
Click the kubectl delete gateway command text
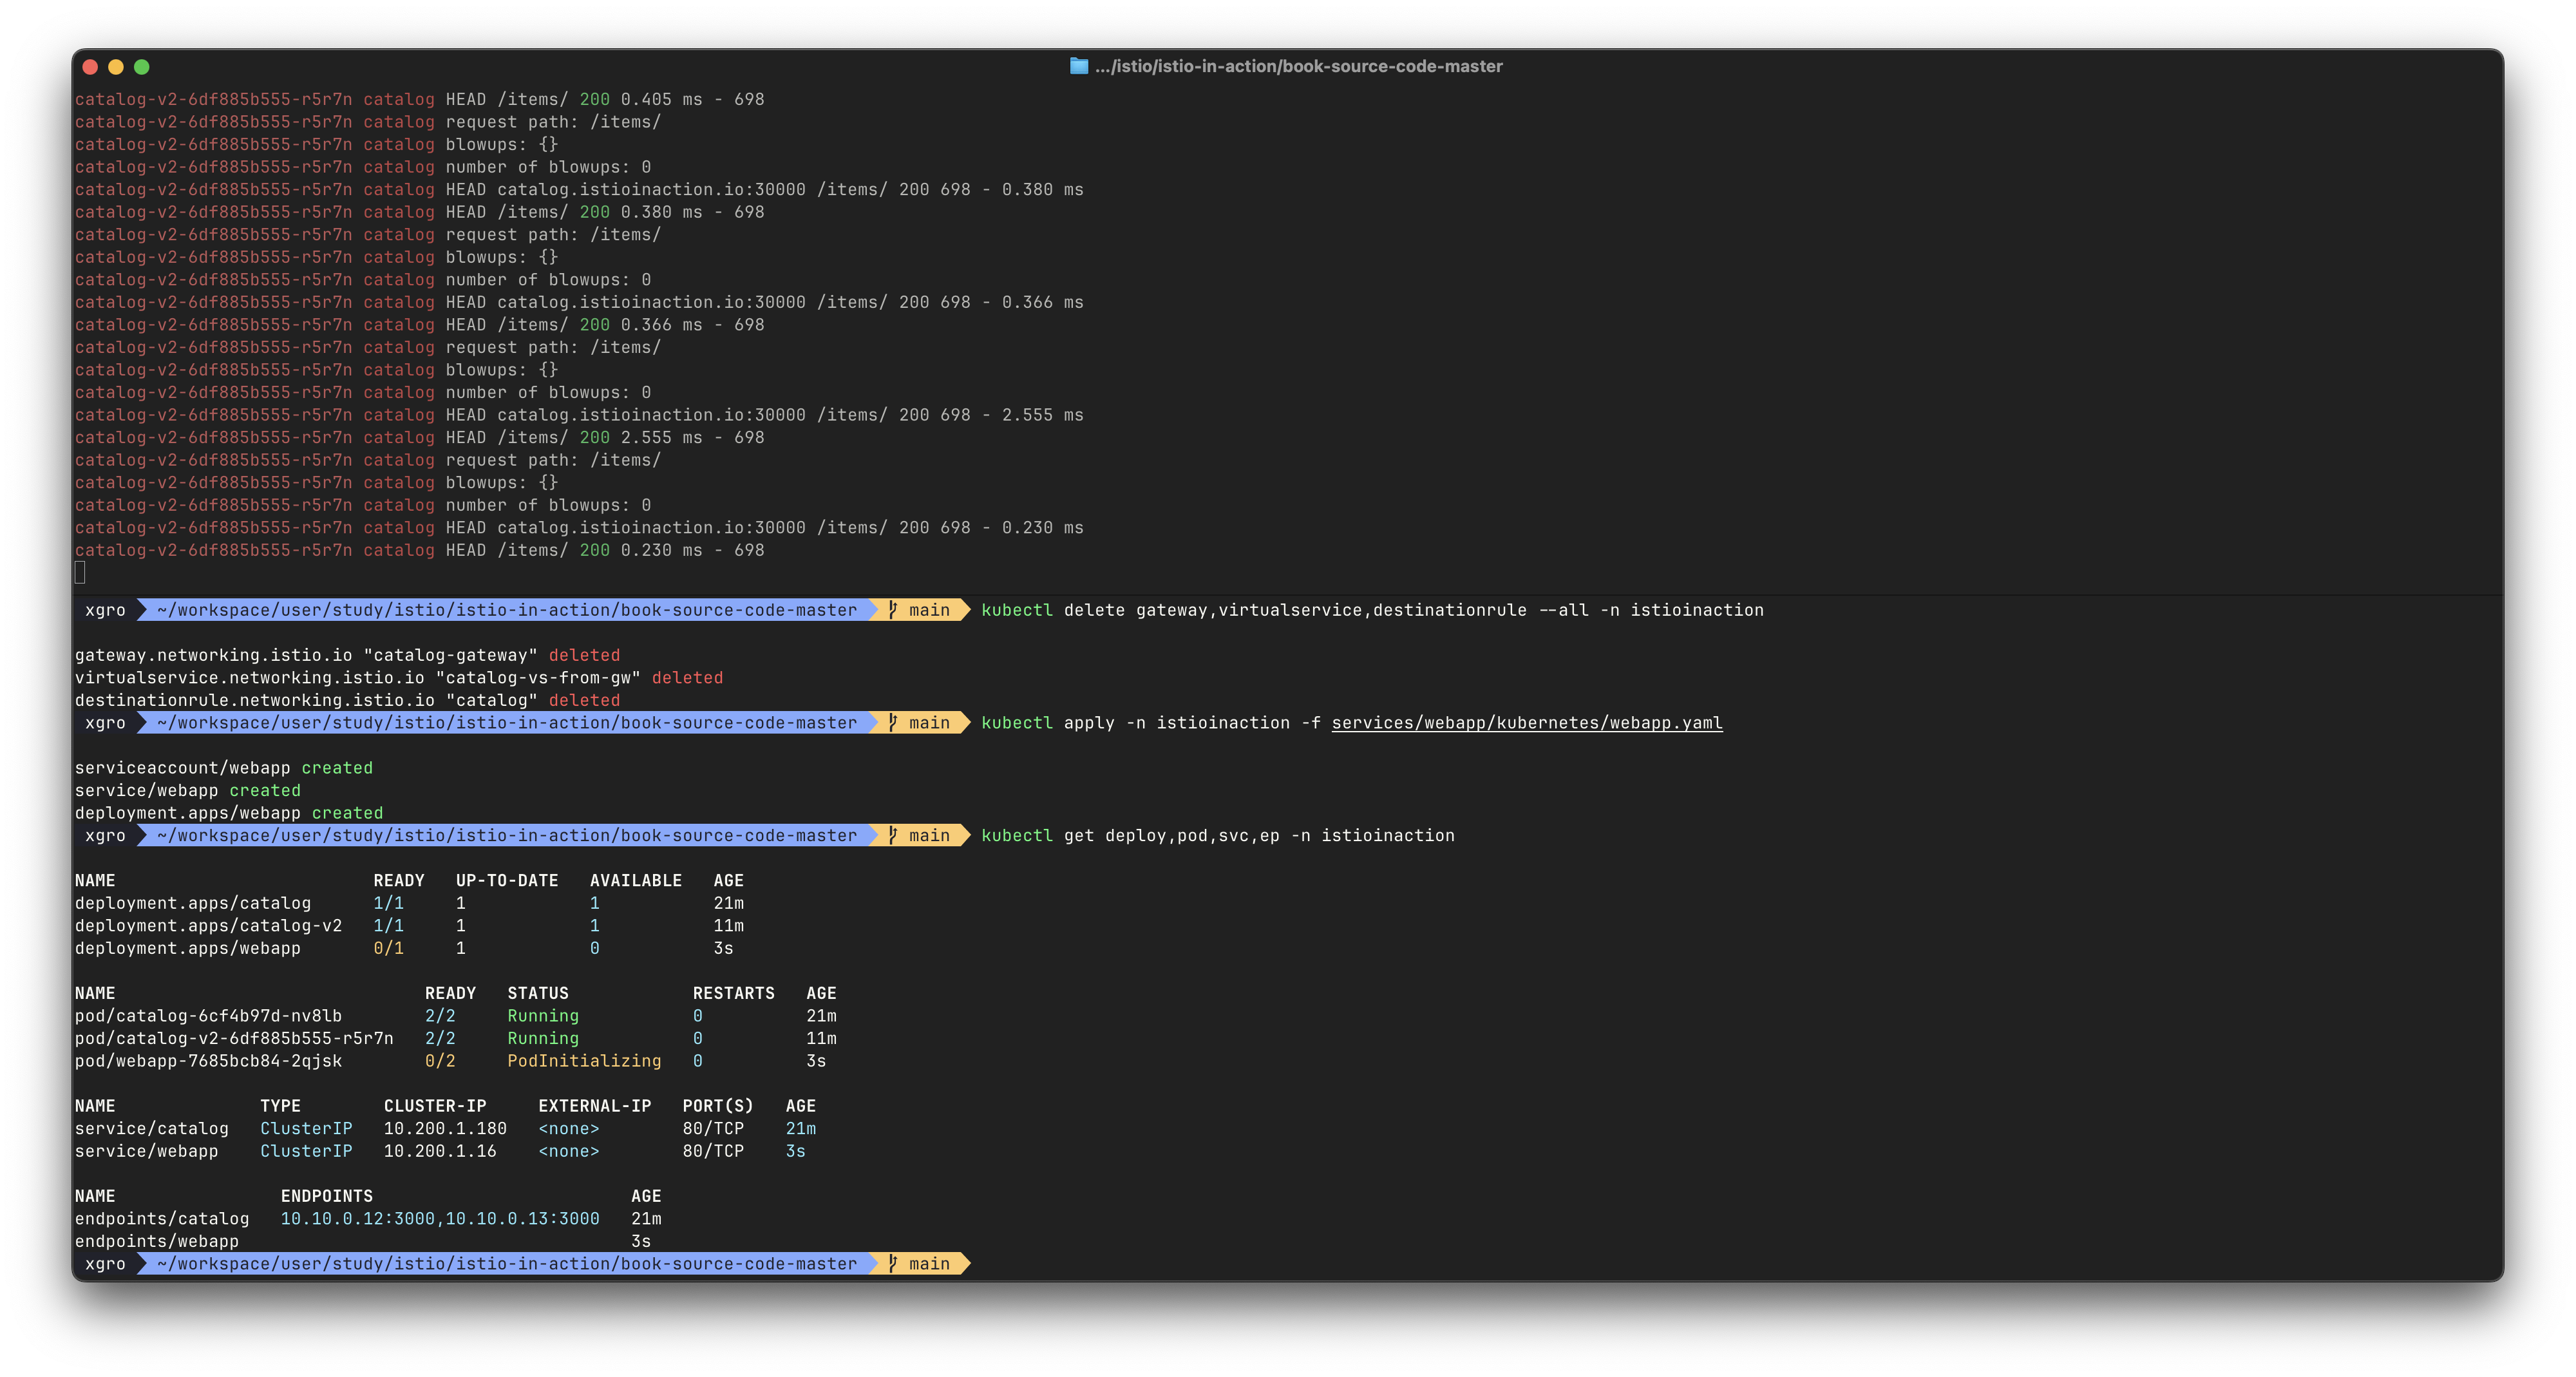click(x=1372, y=610)
